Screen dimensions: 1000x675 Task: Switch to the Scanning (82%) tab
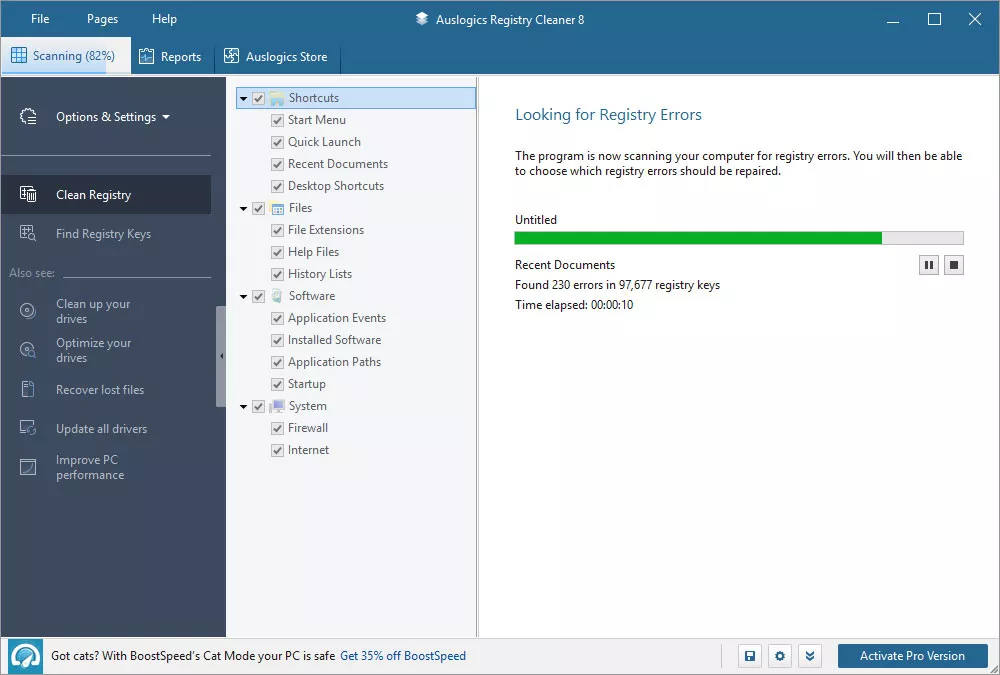[66, 56]
